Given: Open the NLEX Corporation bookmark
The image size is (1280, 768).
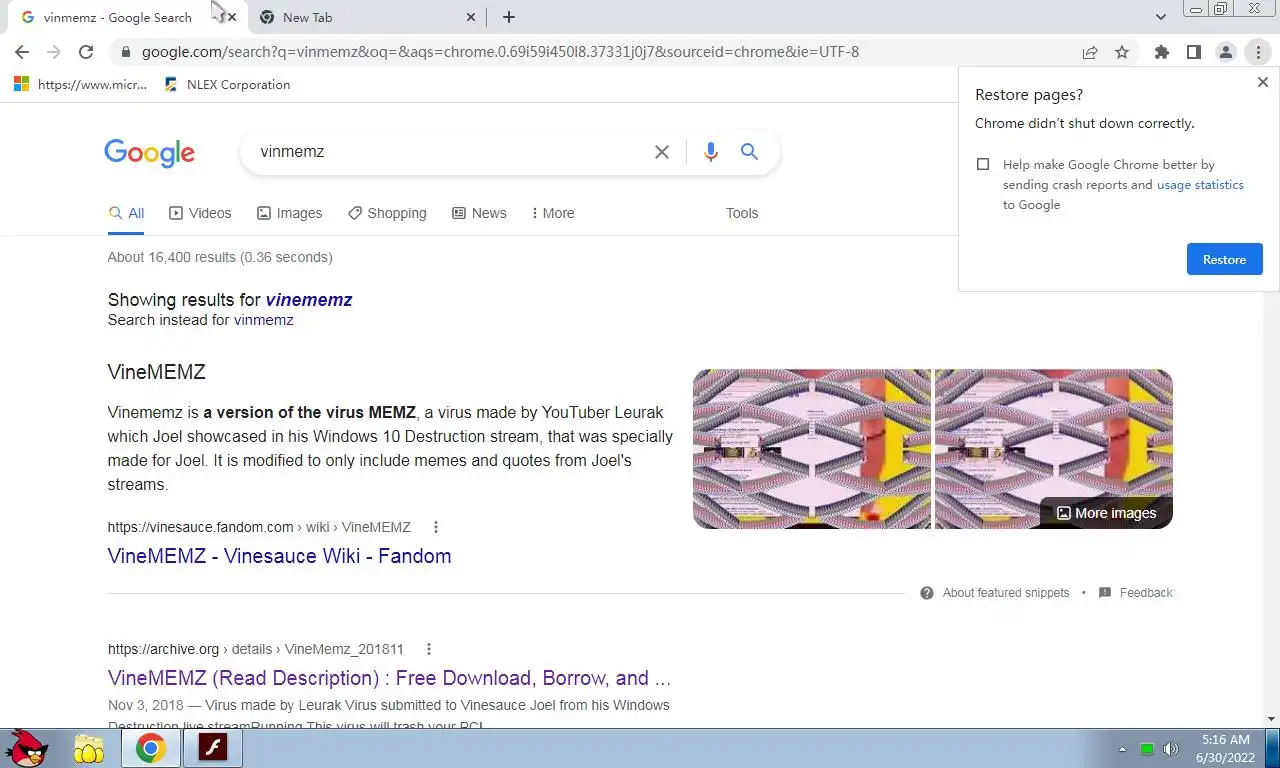Looking at the screenshot, I should pos(227,85).
